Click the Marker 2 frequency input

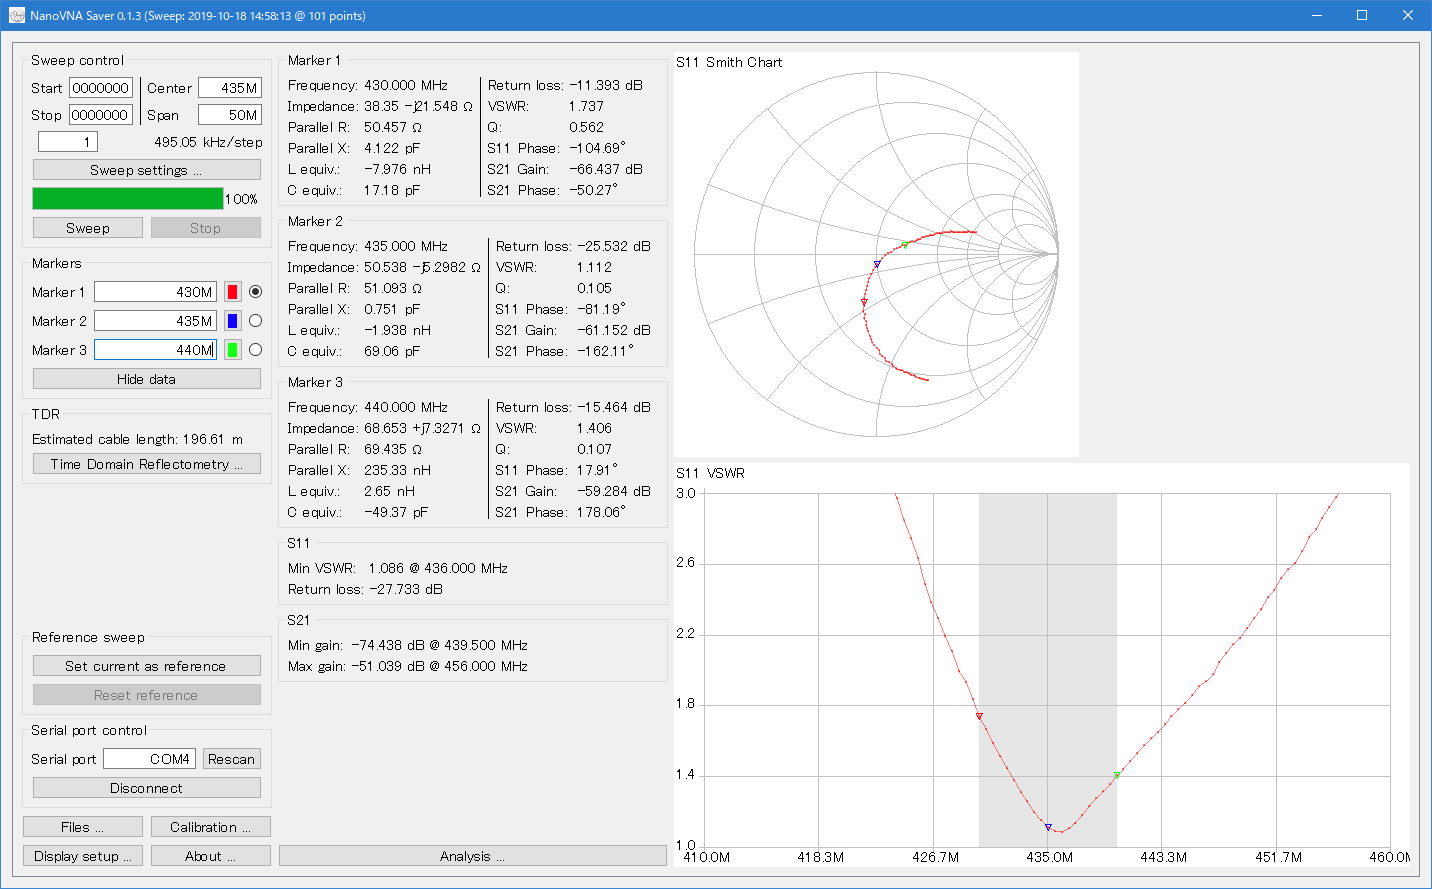tap(155, 321)
